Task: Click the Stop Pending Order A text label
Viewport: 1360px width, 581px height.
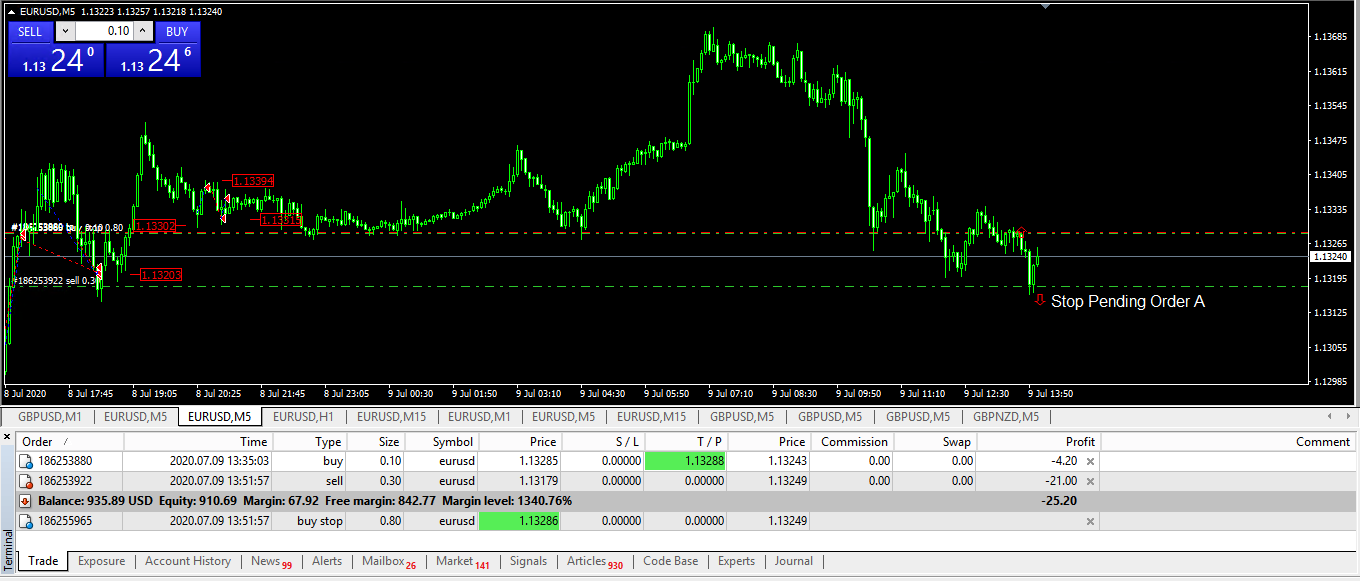Action: [x=1128, y=301]
